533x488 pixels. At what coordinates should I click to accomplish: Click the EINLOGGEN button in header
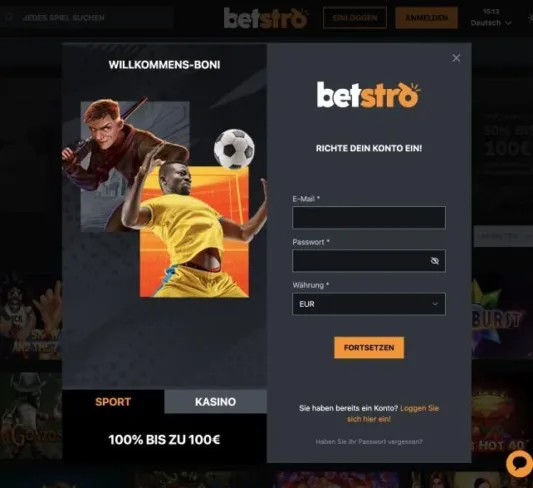[x=355, y=18]
